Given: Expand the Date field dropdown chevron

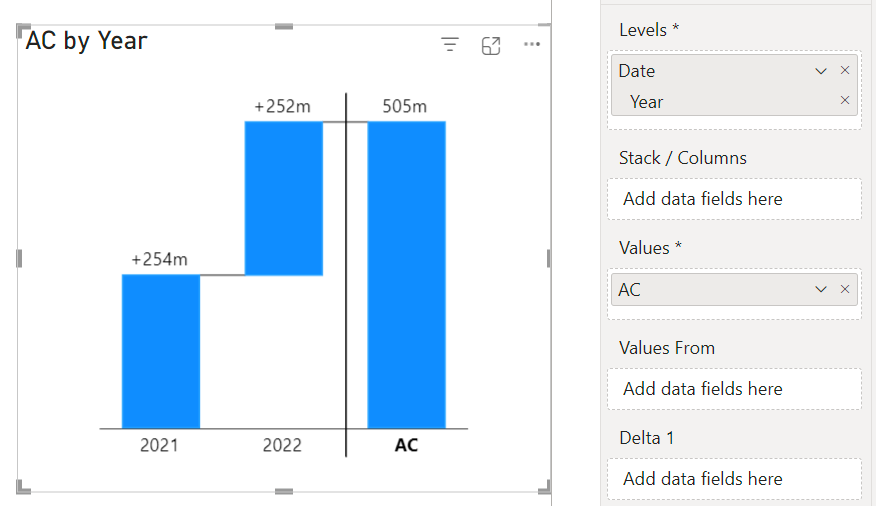Looking at the screenshot, I should [x=821, y=71].
